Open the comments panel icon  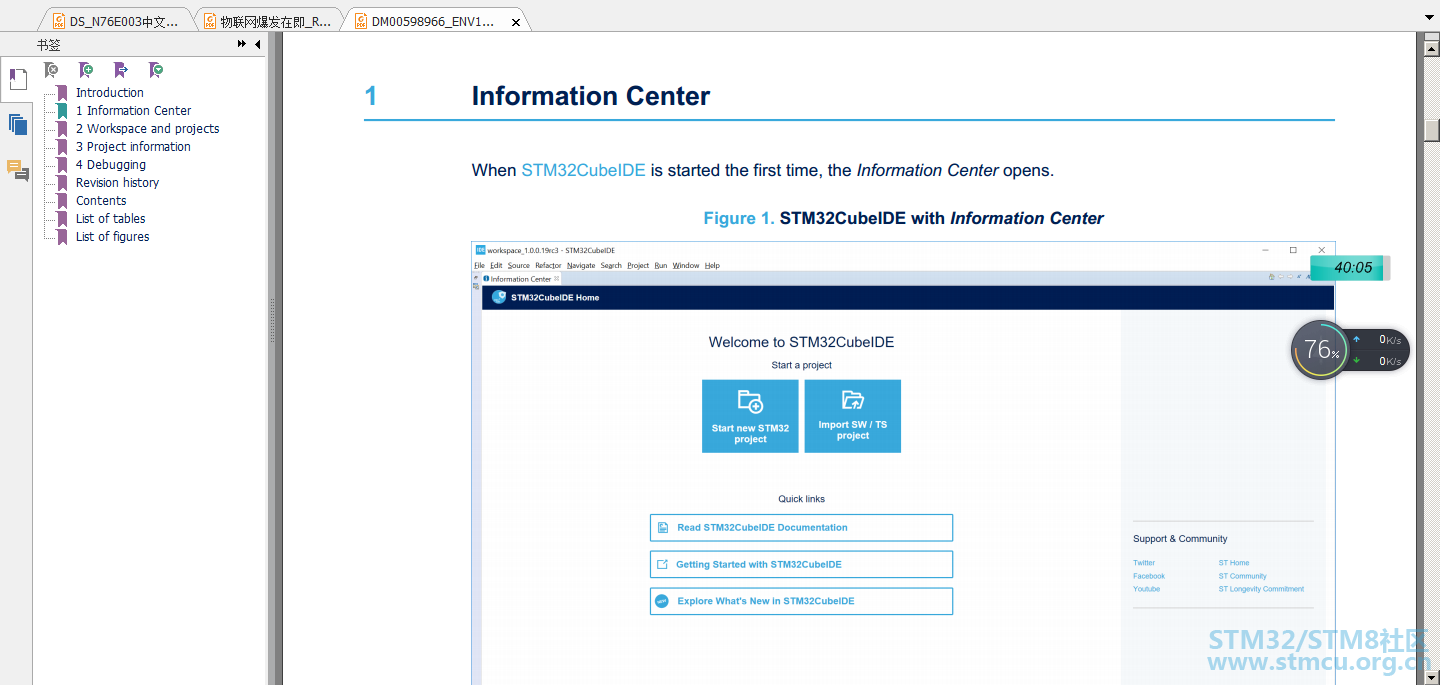tap(17, 170)
